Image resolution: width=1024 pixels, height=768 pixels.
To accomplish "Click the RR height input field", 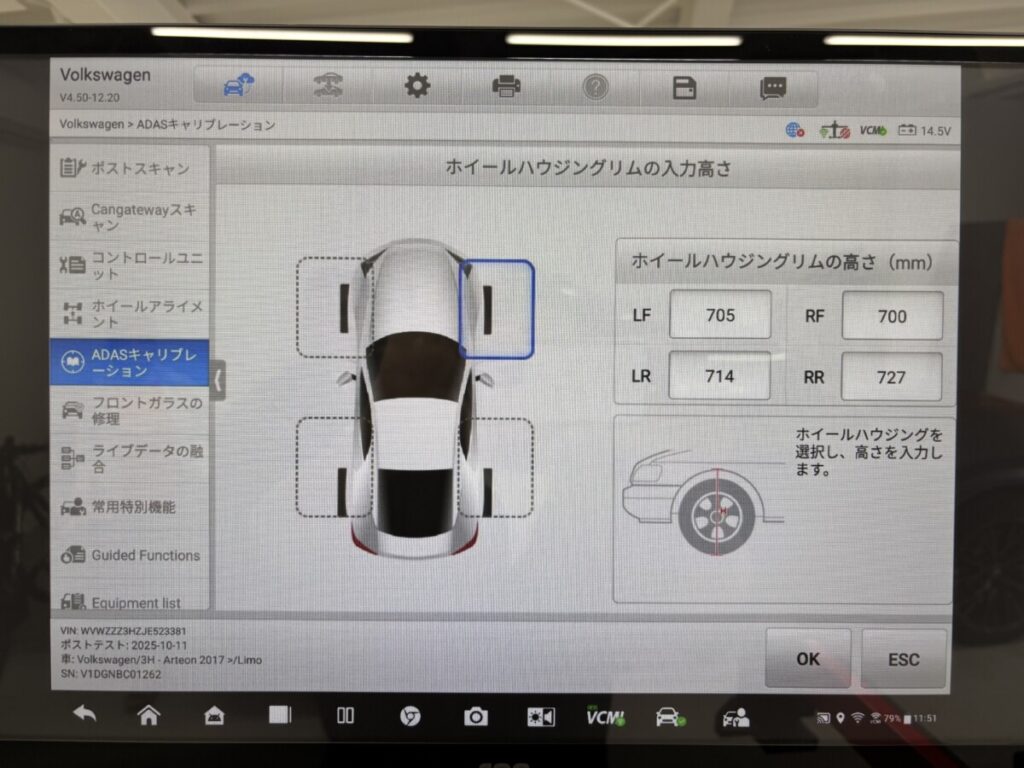I will click(891, 377).
